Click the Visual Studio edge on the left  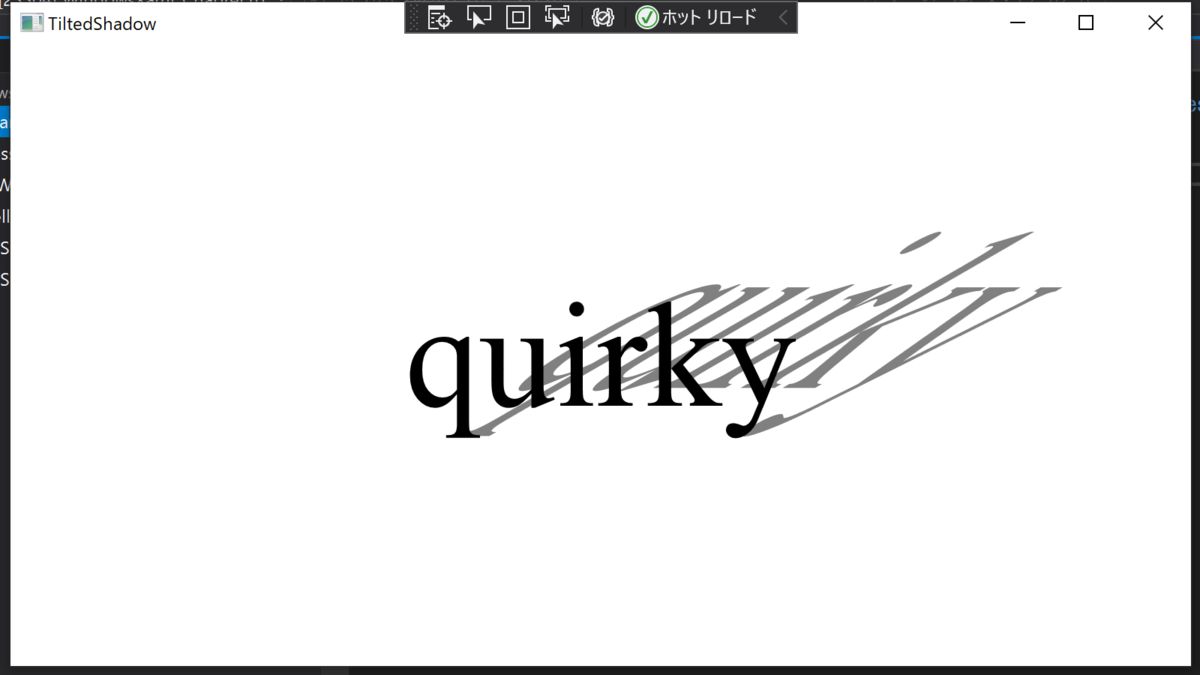(x=4, y=400)
